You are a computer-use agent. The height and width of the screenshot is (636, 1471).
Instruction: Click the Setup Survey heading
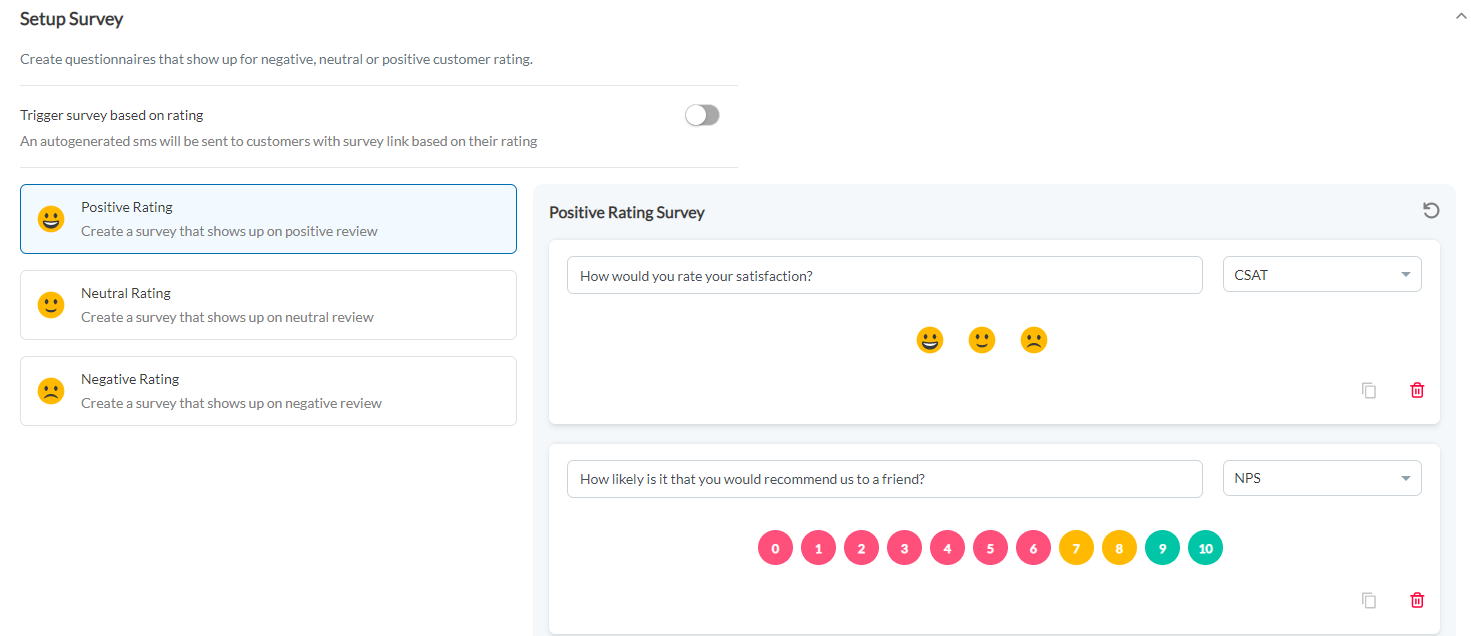click(x=72, y=19)
